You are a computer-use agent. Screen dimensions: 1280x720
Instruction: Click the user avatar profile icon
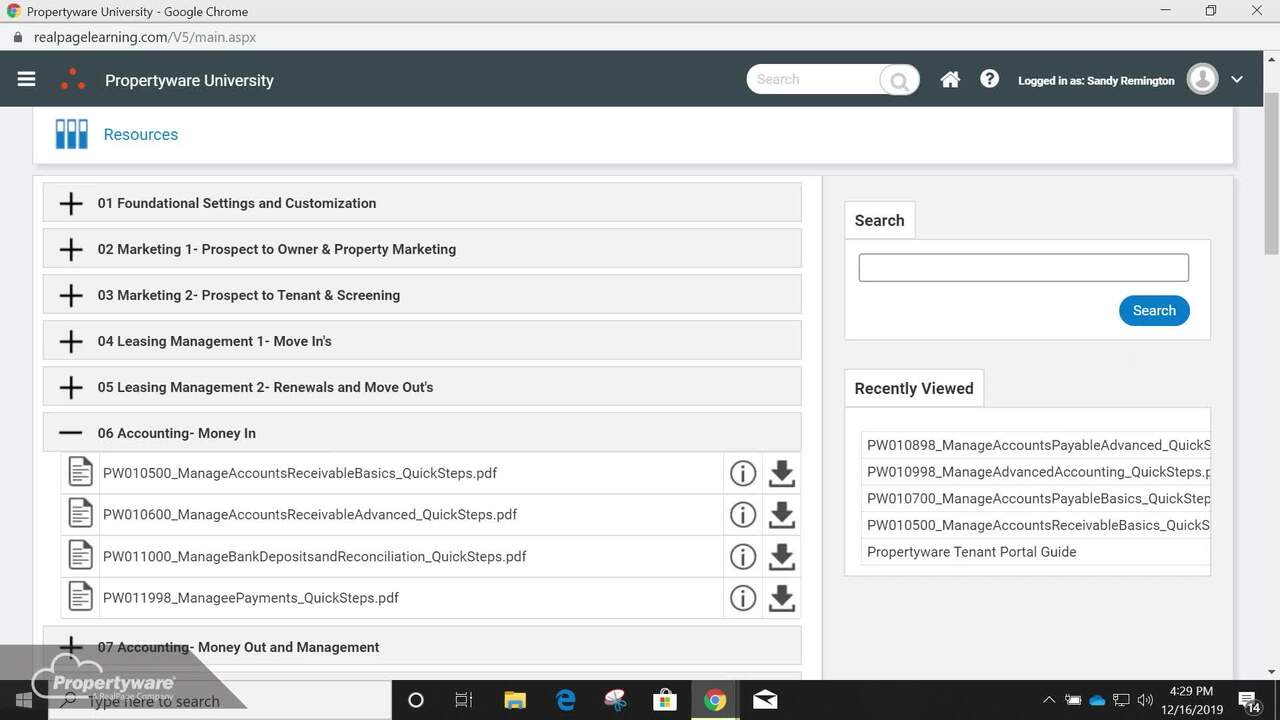tap(1202, 78)
